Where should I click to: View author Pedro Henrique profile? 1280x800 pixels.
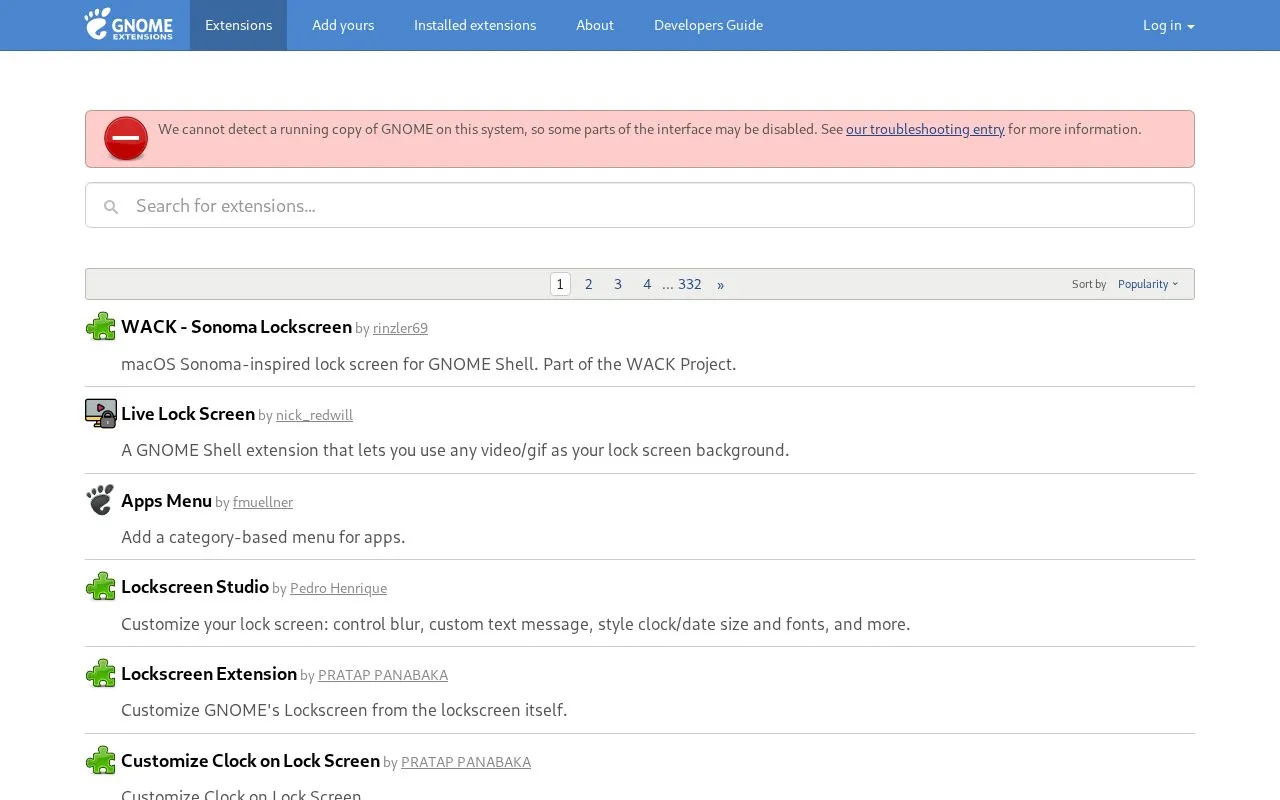(338, 588)
